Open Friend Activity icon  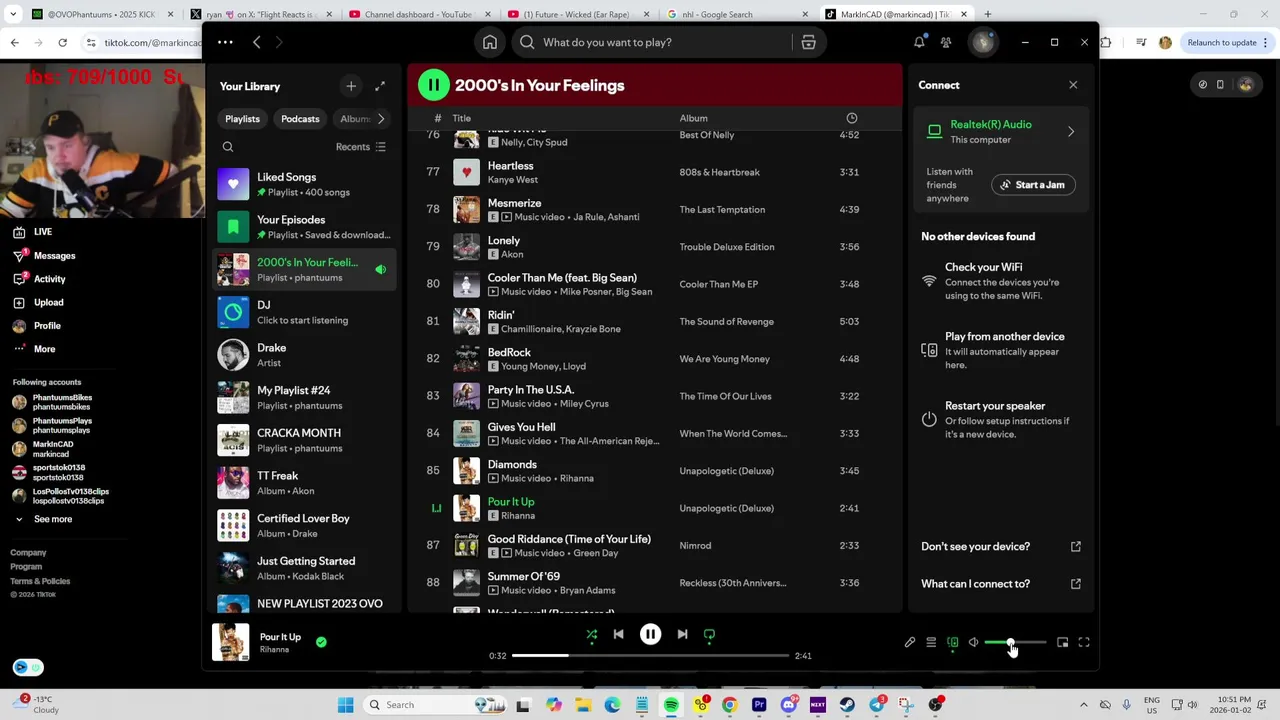(946, 42)
